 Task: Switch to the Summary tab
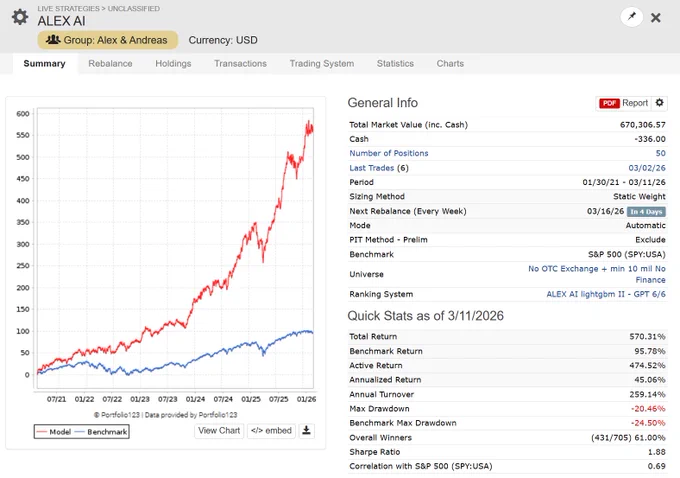44,63
